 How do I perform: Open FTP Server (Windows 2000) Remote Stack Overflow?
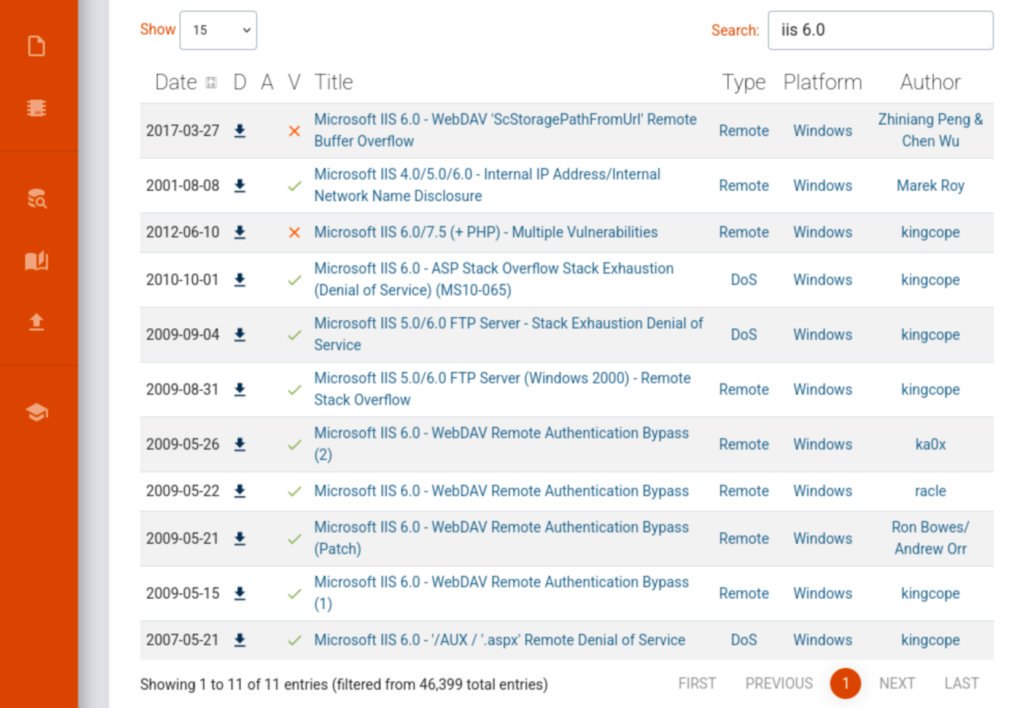502,389
